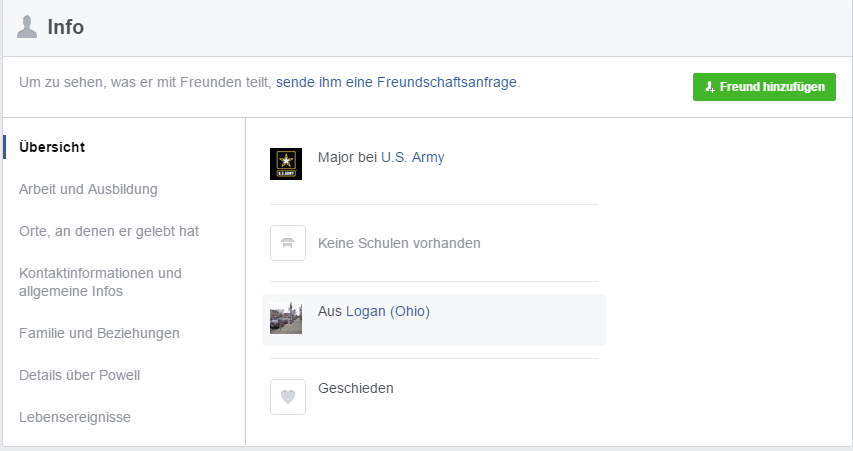853x451 pixels.
Task: Click Keine Schulen vorhanden entry
Action: [x=399, y=243]
